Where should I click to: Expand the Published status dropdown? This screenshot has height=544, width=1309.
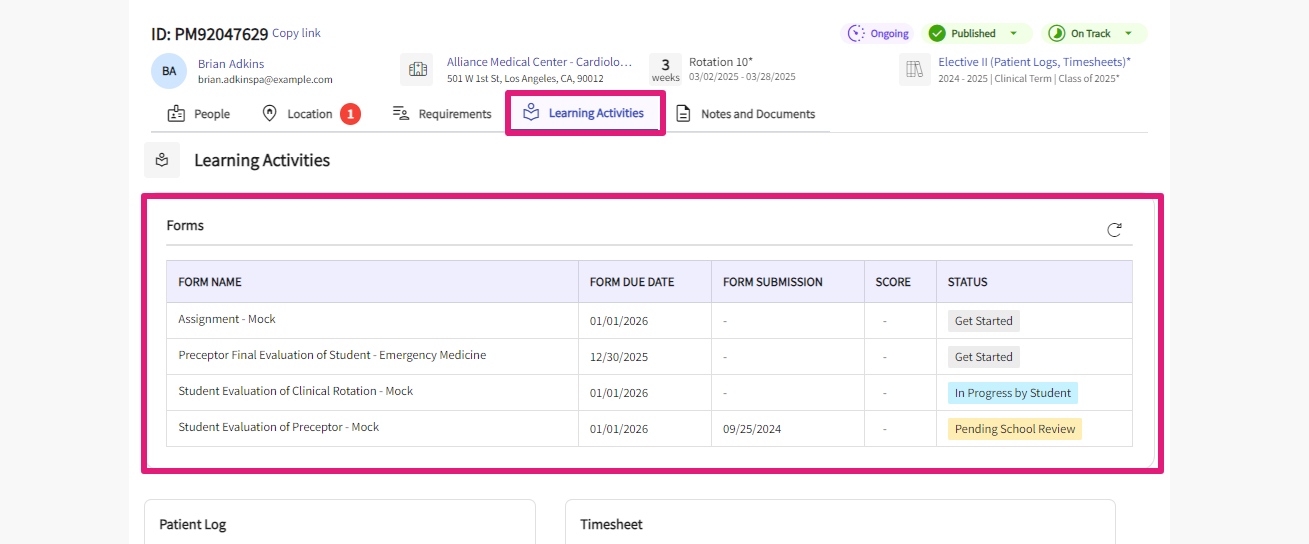pyautogui.click(x=1013, y=34)
